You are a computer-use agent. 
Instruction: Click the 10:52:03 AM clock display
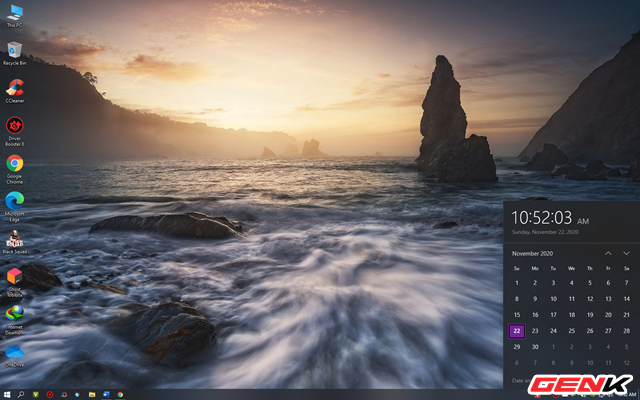pyautogui.click(x=550, y=218)
